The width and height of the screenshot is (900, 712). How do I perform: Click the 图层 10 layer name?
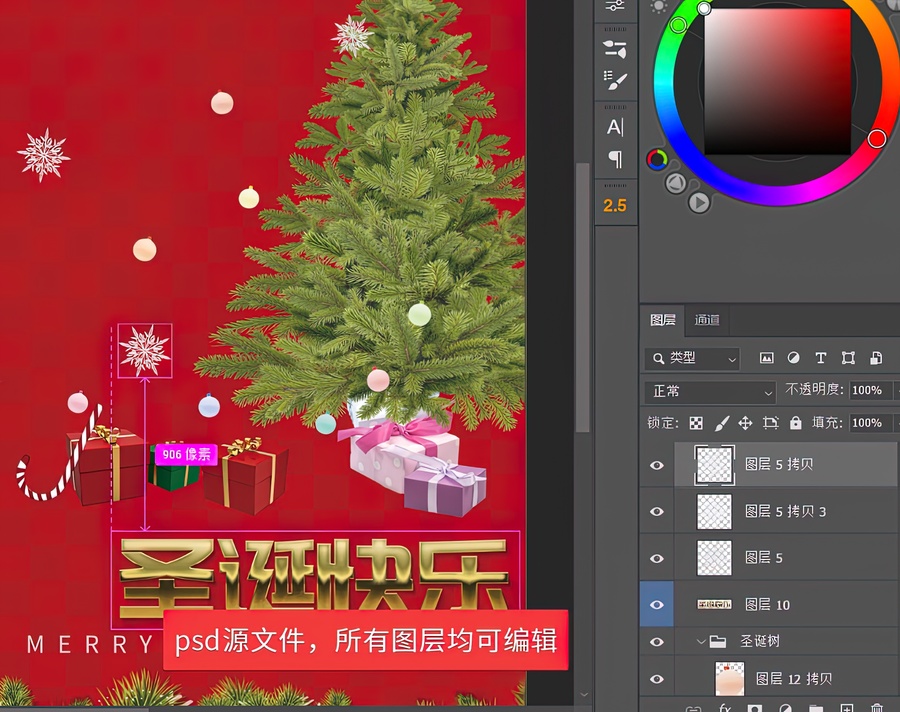[x=767, y=605]
